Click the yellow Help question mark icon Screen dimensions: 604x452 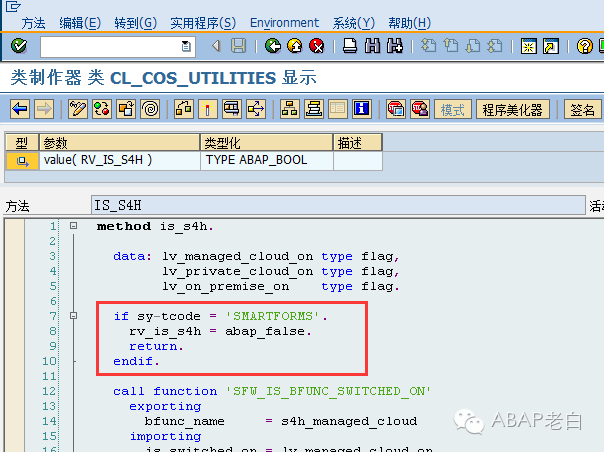coord(584,46)
